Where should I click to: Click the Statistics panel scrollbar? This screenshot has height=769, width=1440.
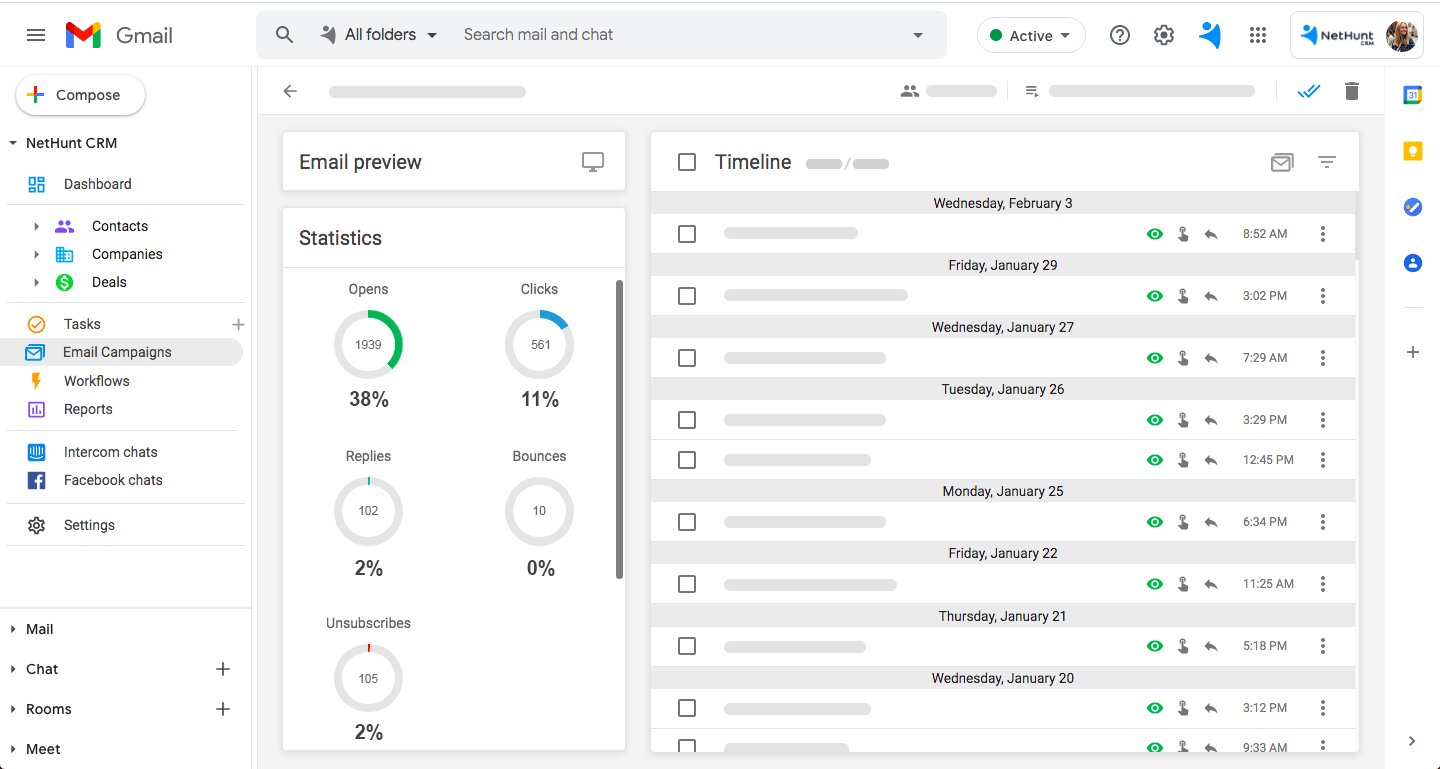tap(619, 430)
